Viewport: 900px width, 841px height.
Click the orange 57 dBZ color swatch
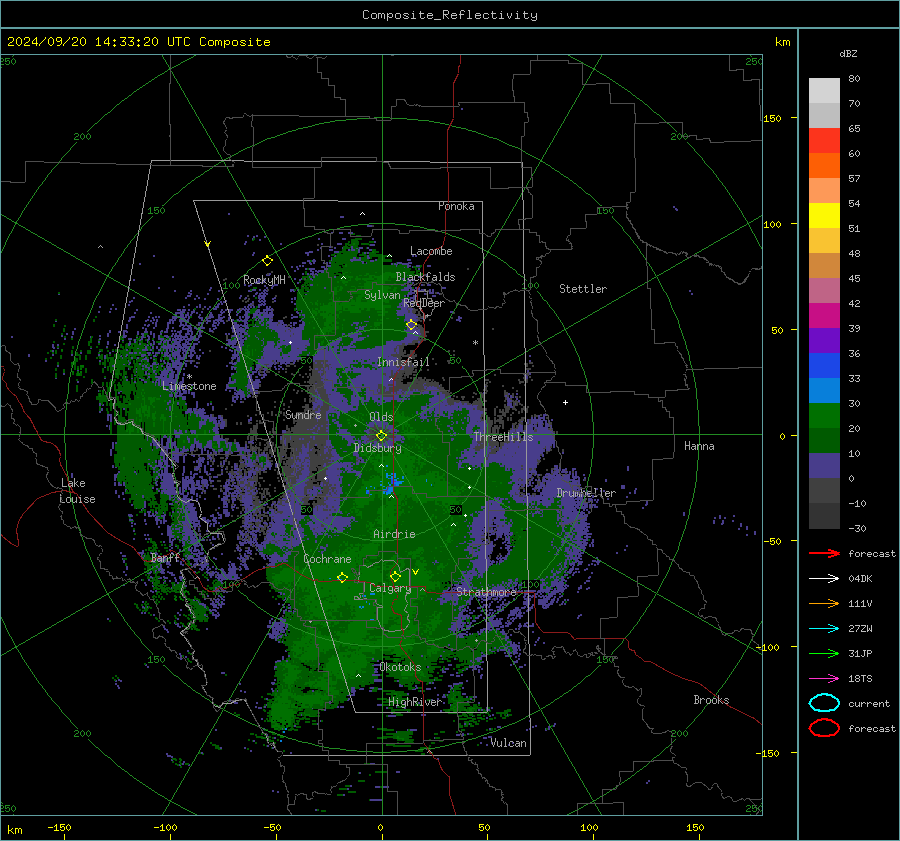click(824, 166)
